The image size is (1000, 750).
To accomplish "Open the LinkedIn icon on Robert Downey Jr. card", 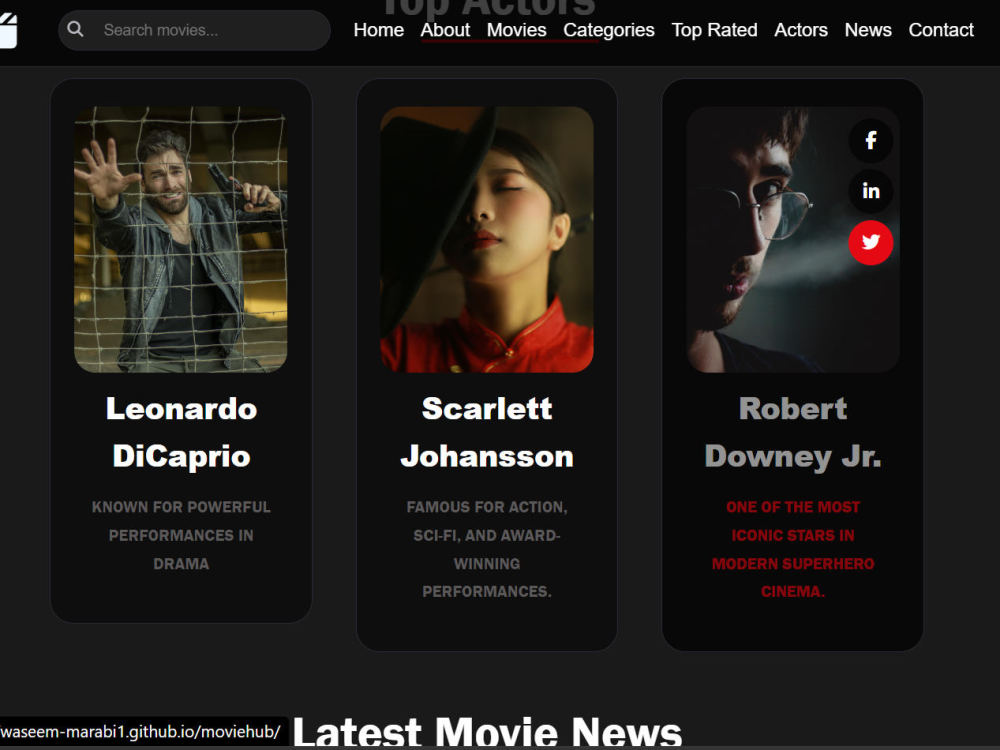I will pyautogui.click(x=871, y=191).
